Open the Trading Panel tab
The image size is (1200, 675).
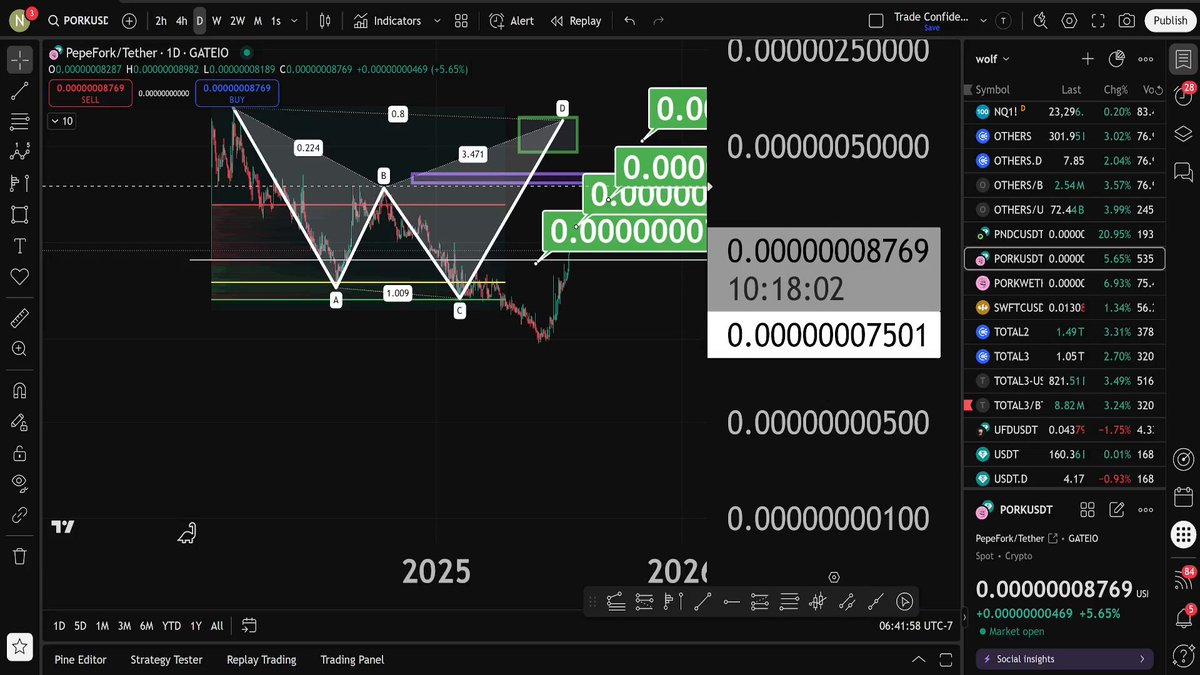(x=352, y=659)
